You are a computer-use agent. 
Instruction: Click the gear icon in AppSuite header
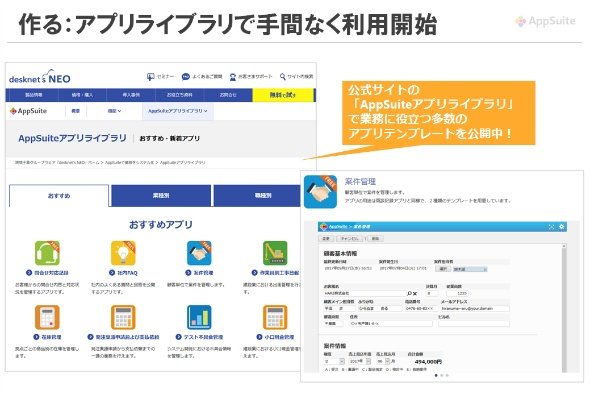point(561,227)
